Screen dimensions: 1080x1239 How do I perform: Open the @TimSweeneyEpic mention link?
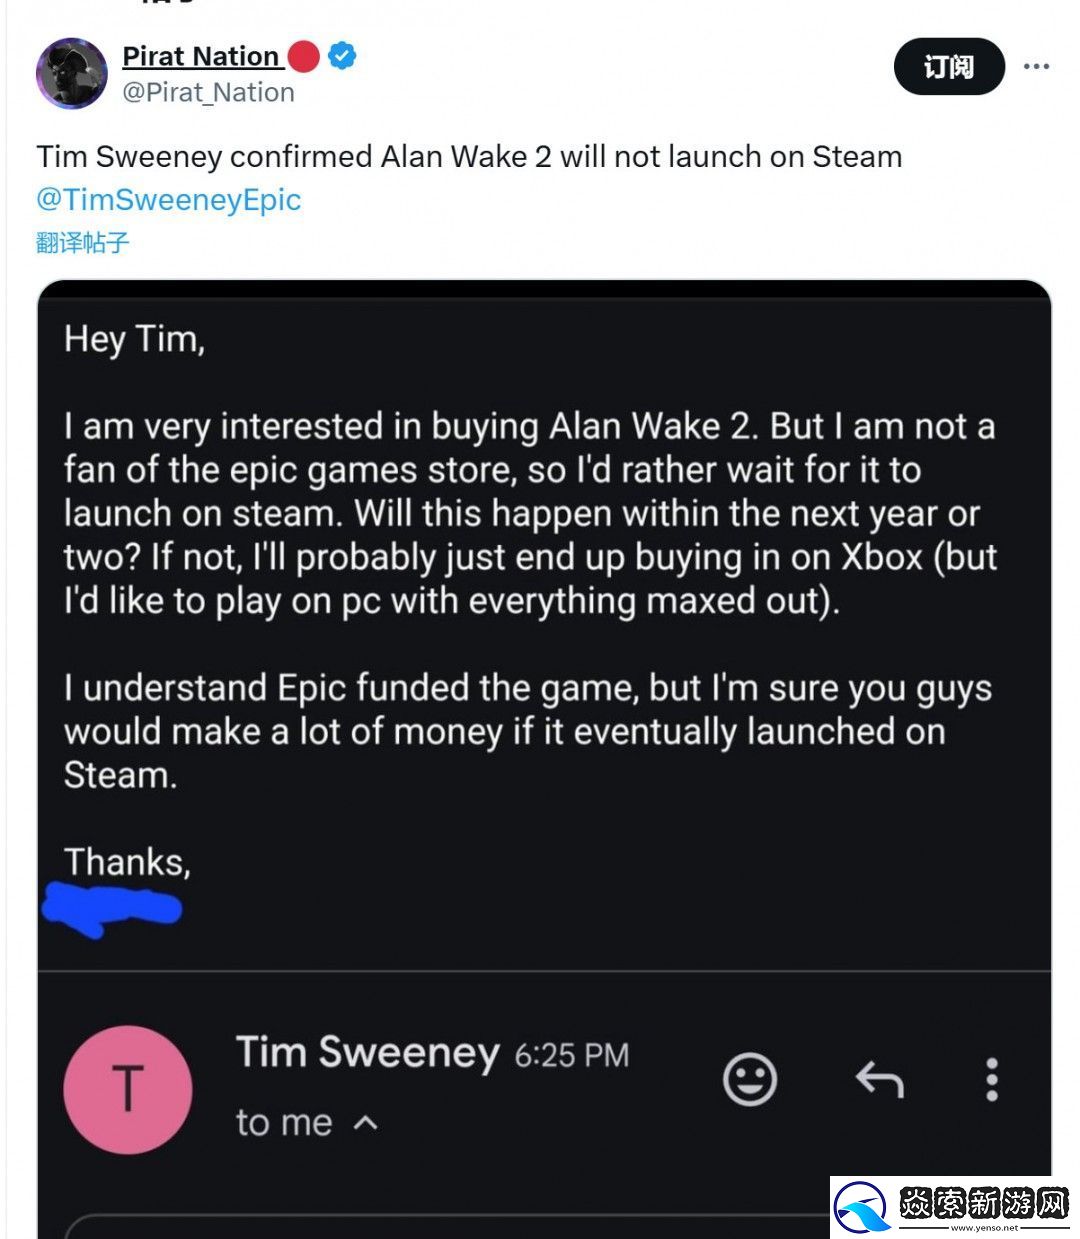tap(168, 199)
